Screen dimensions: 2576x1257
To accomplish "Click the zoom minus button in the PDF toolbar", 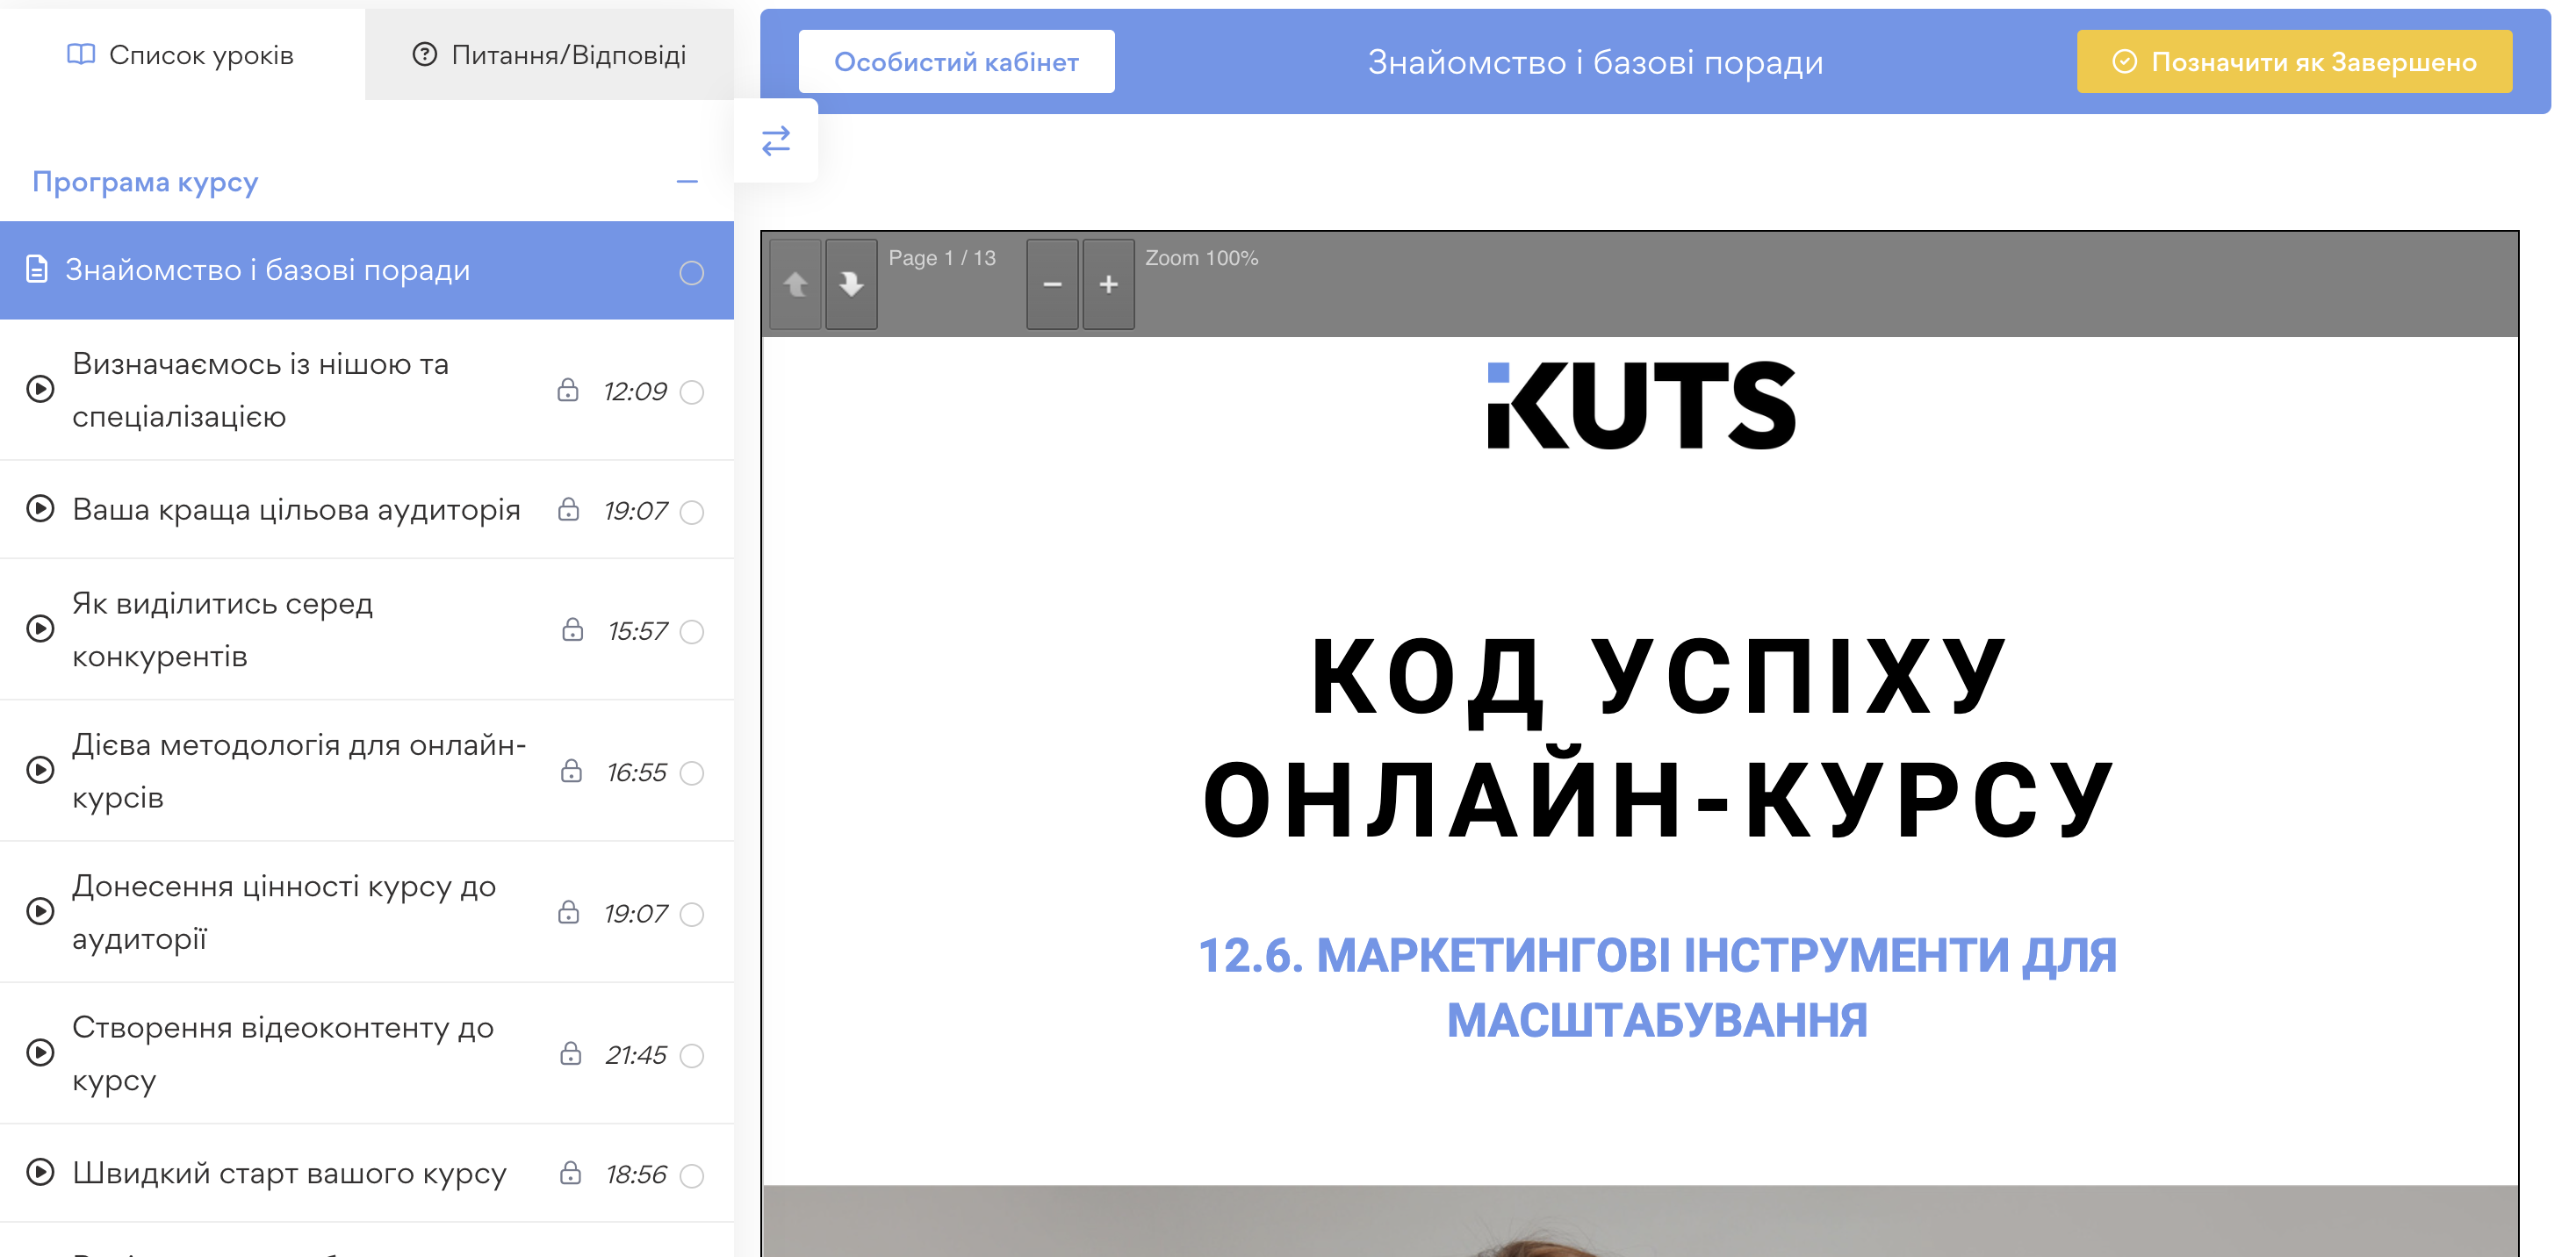I will 1052,284.
